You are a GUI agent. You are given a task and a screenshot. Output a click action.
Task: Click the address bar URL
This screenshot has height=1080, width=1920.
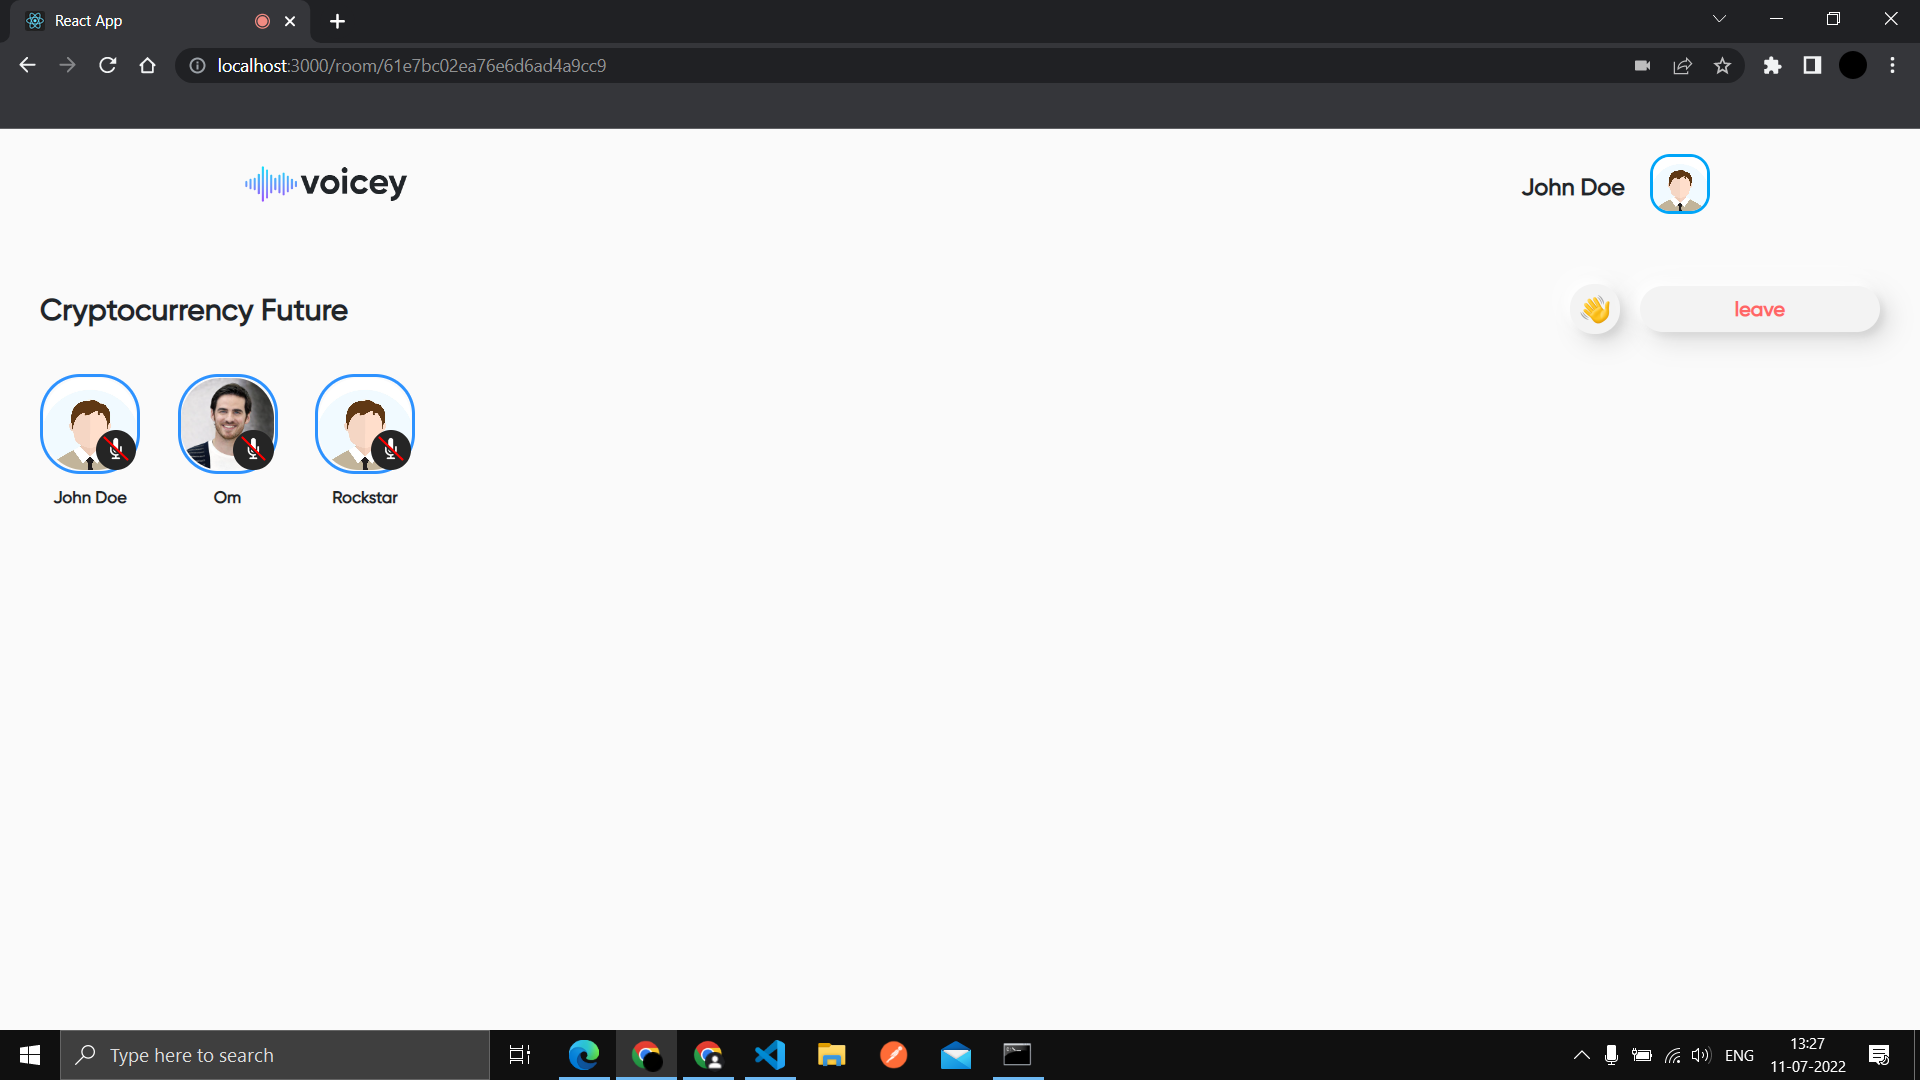pyautogui.click(x=411, y=66)
